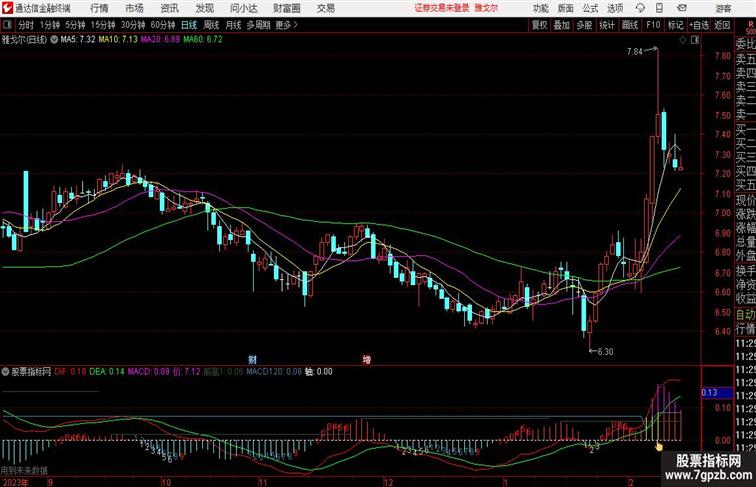Click the red 雅戈尔 stock name in title bar
Screen dimensions: 756x487
click(x=486, y=8)
